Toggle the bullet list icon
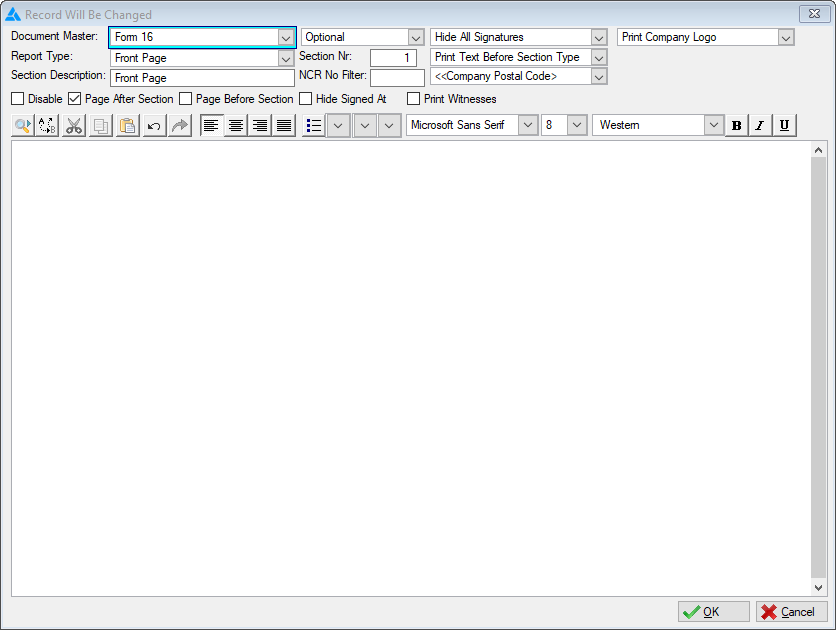Image resolution: width=836 pixels, height=630 pixels. tap(314, 126)
